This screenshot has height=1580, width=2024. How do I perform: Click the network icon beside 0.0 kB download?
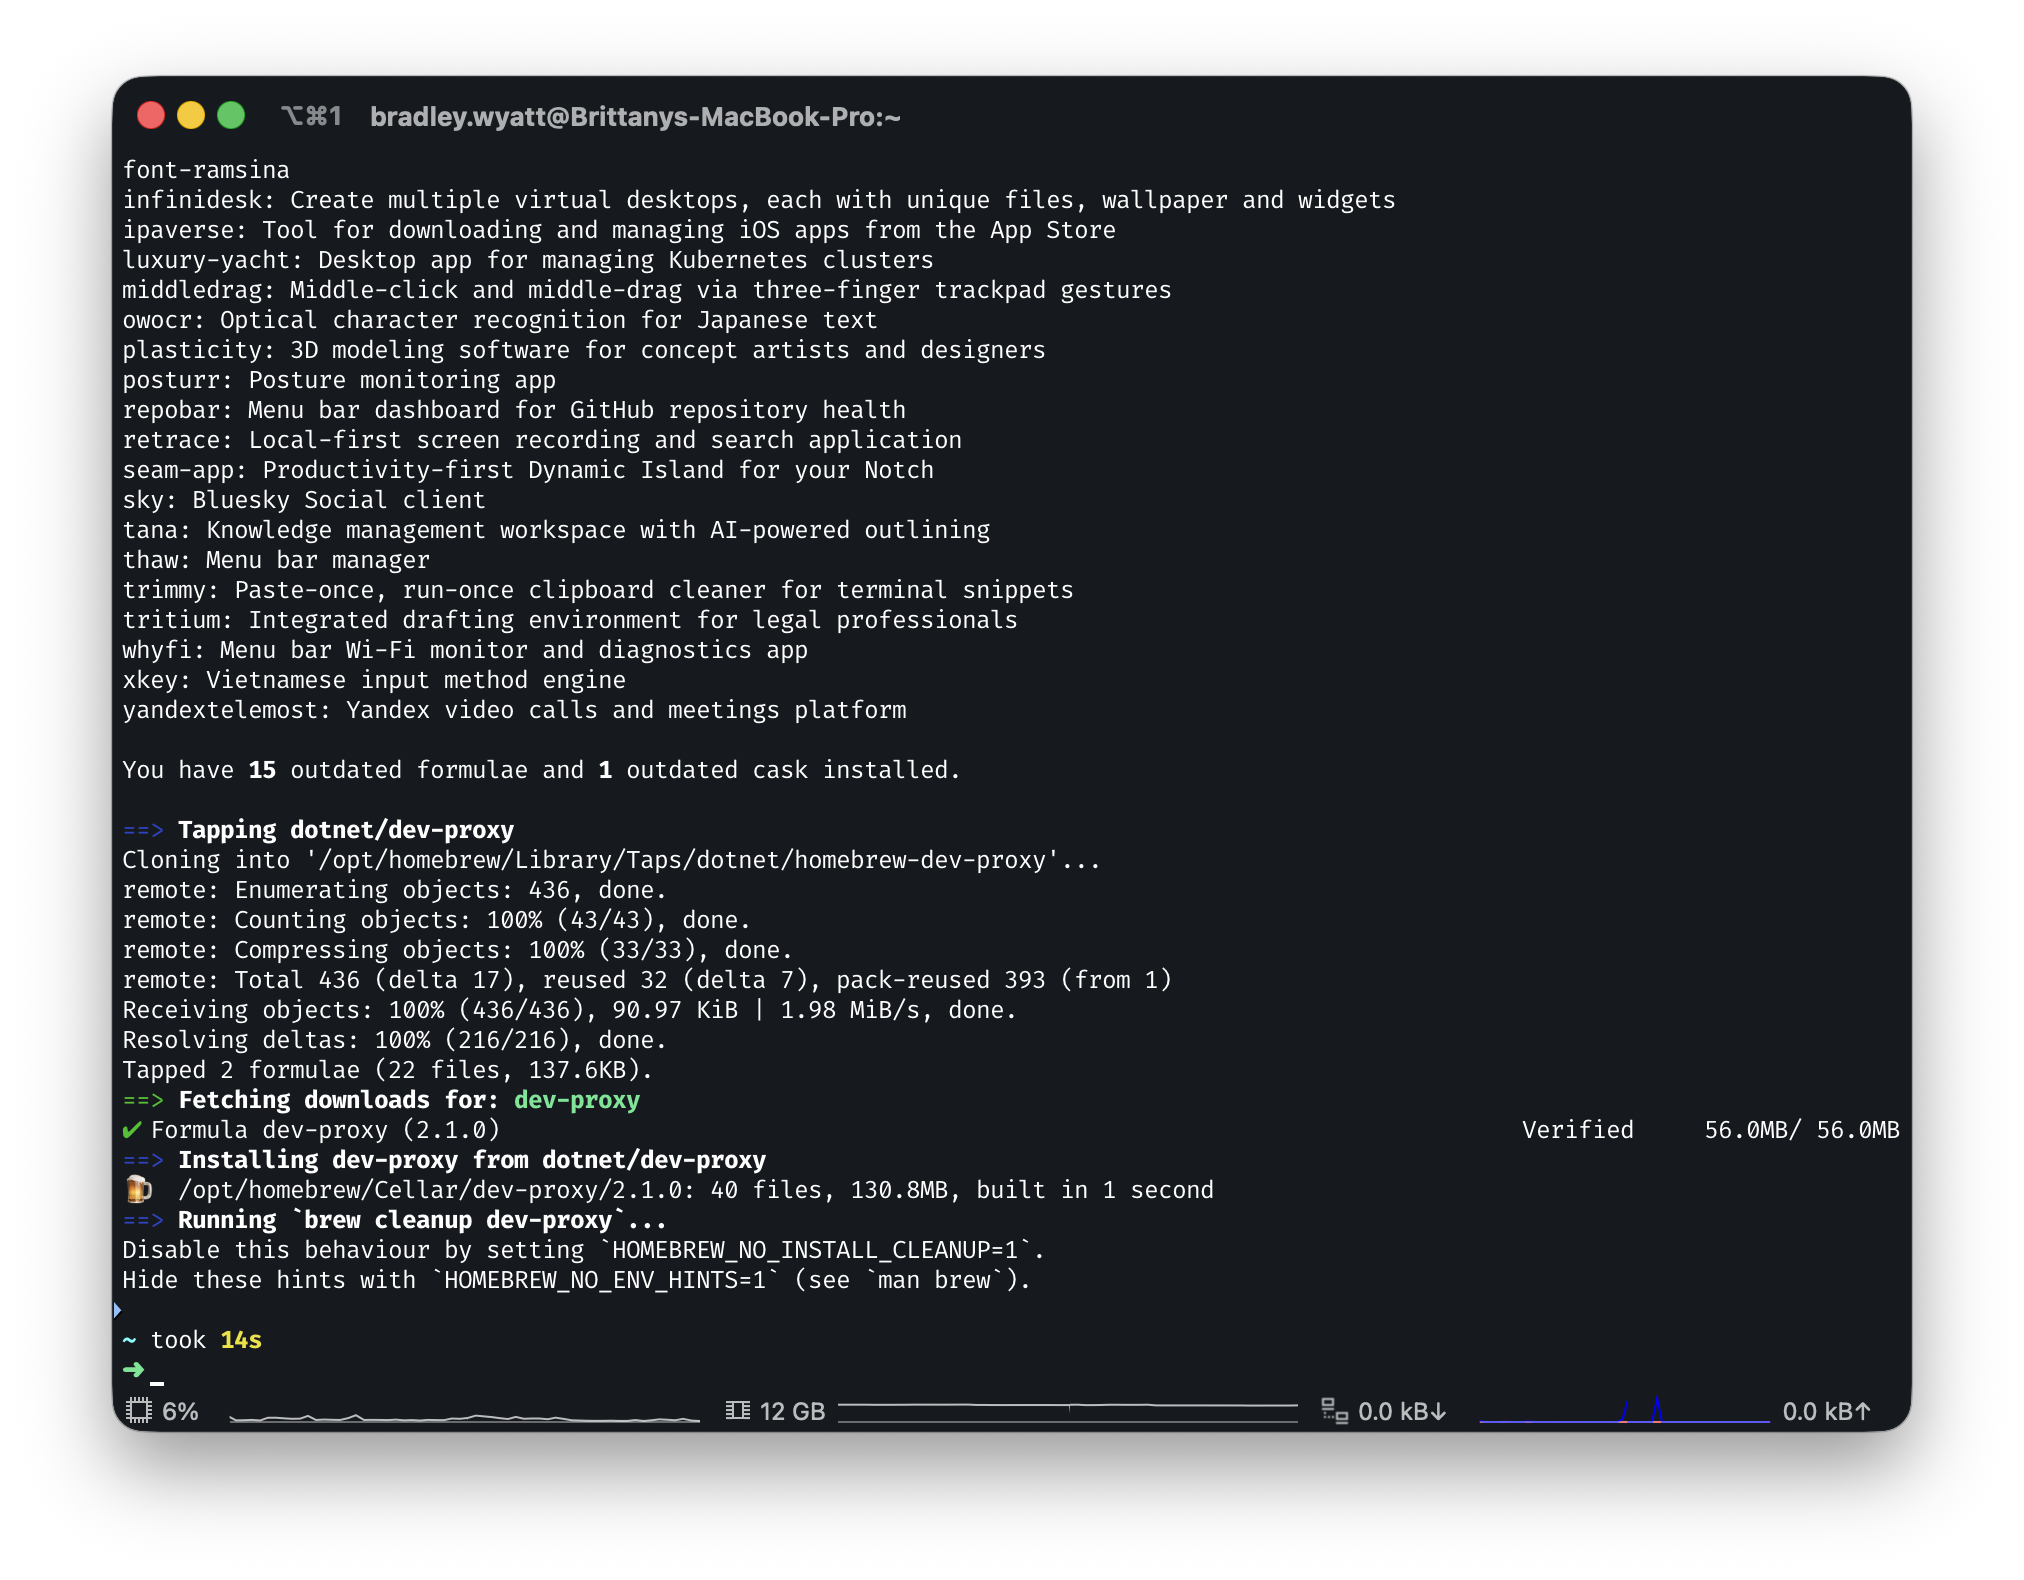1334,1411
